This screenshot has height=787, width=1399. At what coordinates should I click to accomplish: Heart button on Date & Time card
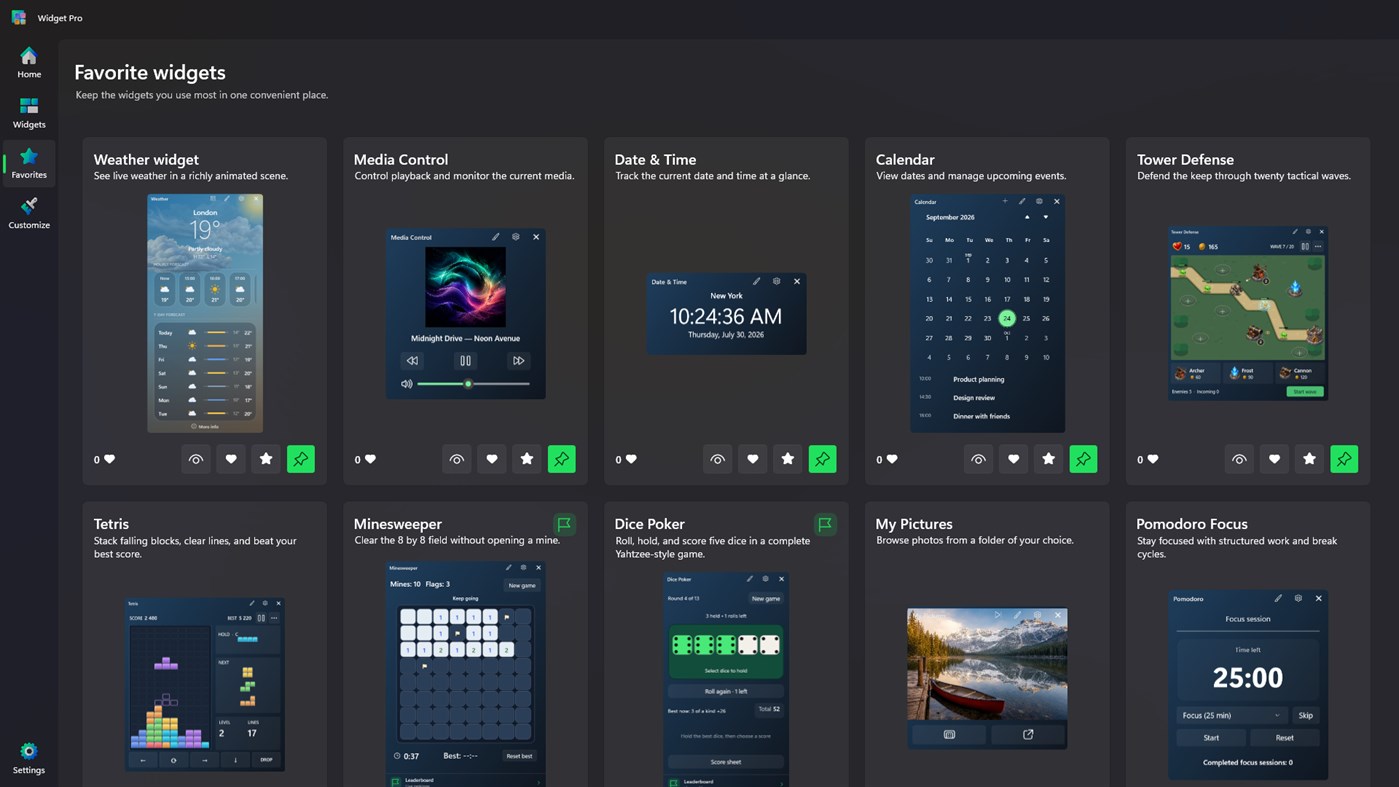(x=753, y=459)
